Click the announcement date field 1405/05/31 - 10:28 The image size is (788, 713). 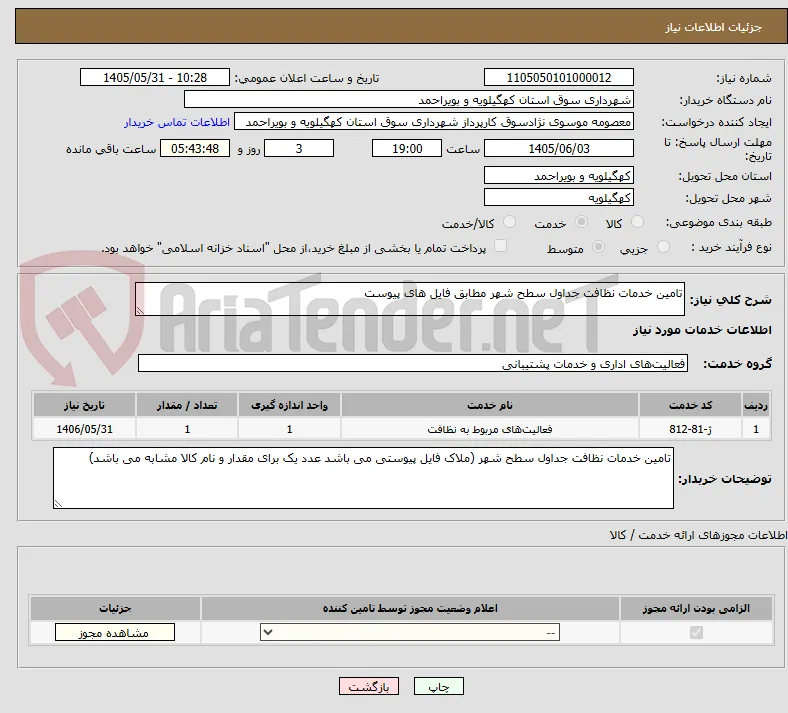click(x=155, y=77)
